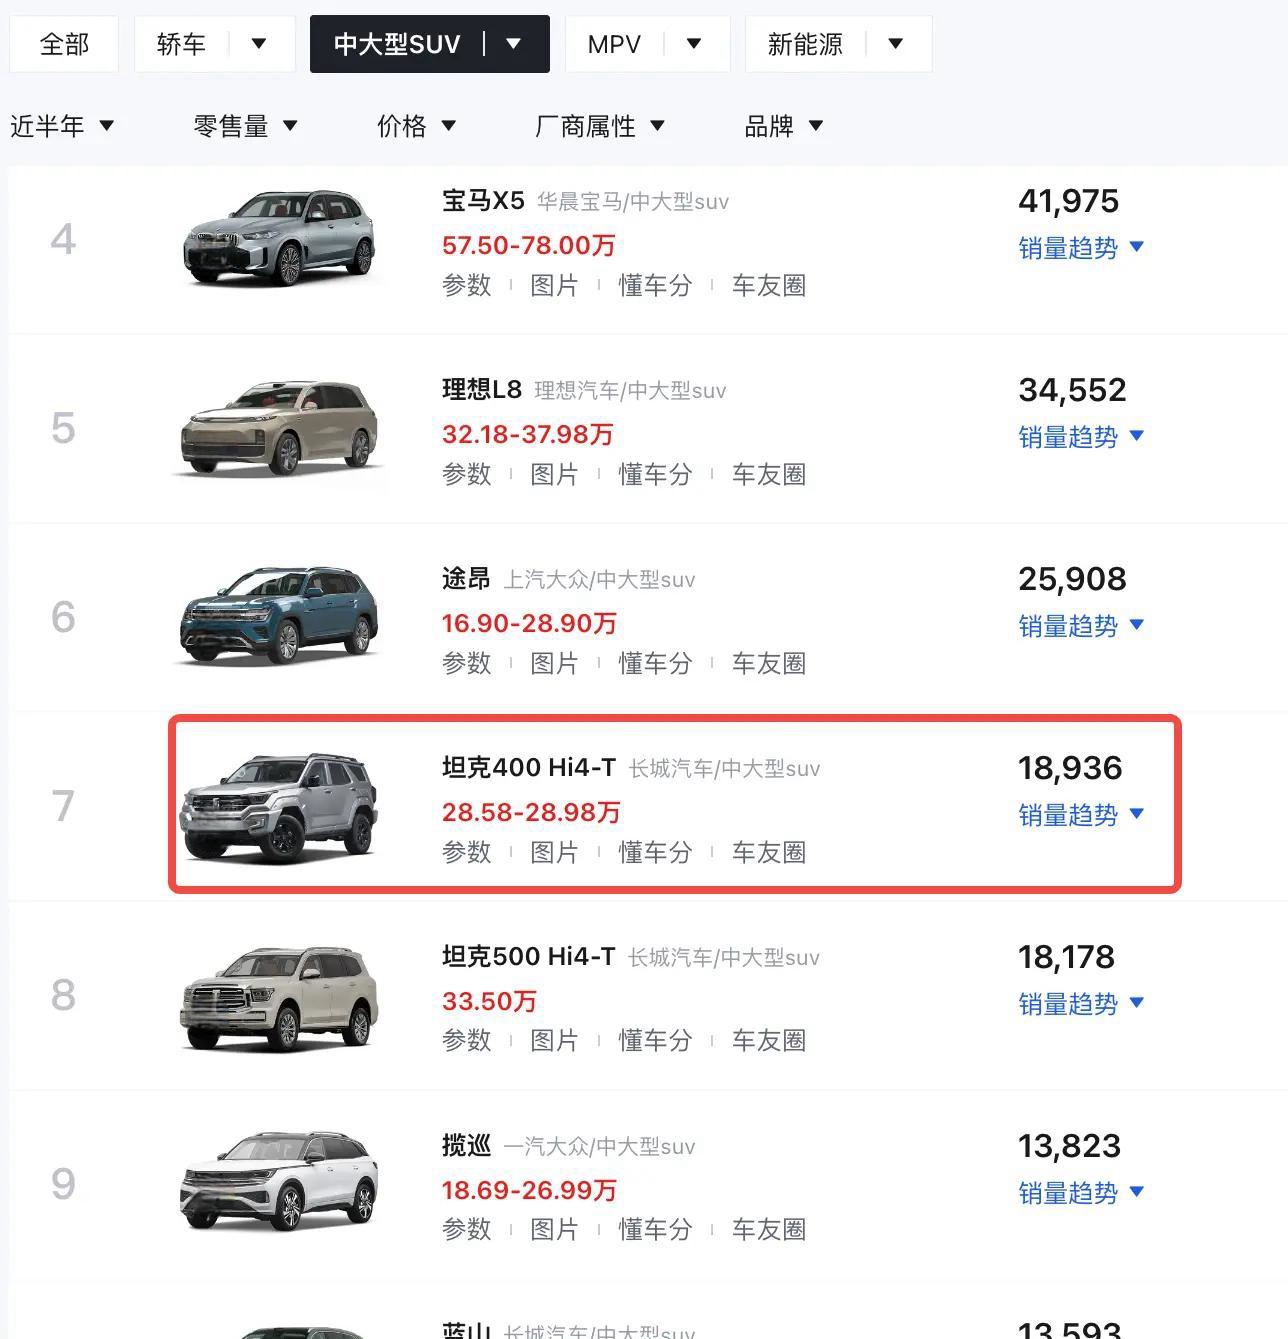Select the 全部 tab
The height and width of the screenshot is (1339, 1288).
(64, 44)
